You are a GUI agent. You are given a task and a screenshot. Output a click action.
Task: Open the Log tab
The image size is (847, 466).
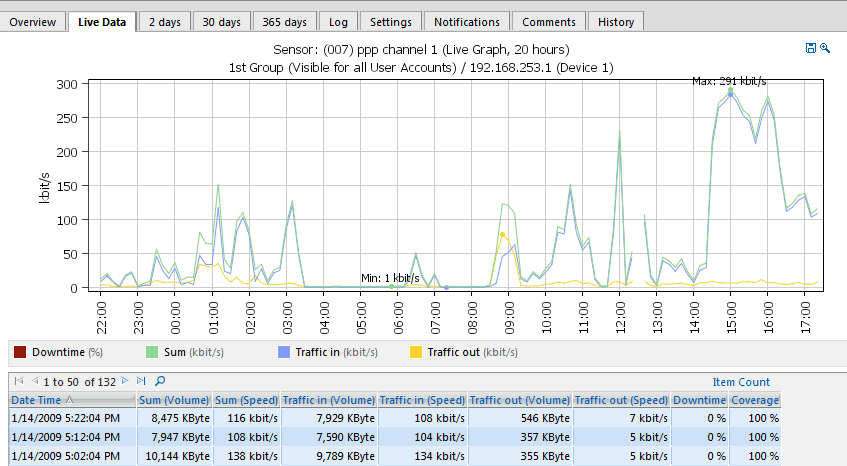tap(338, 22)
